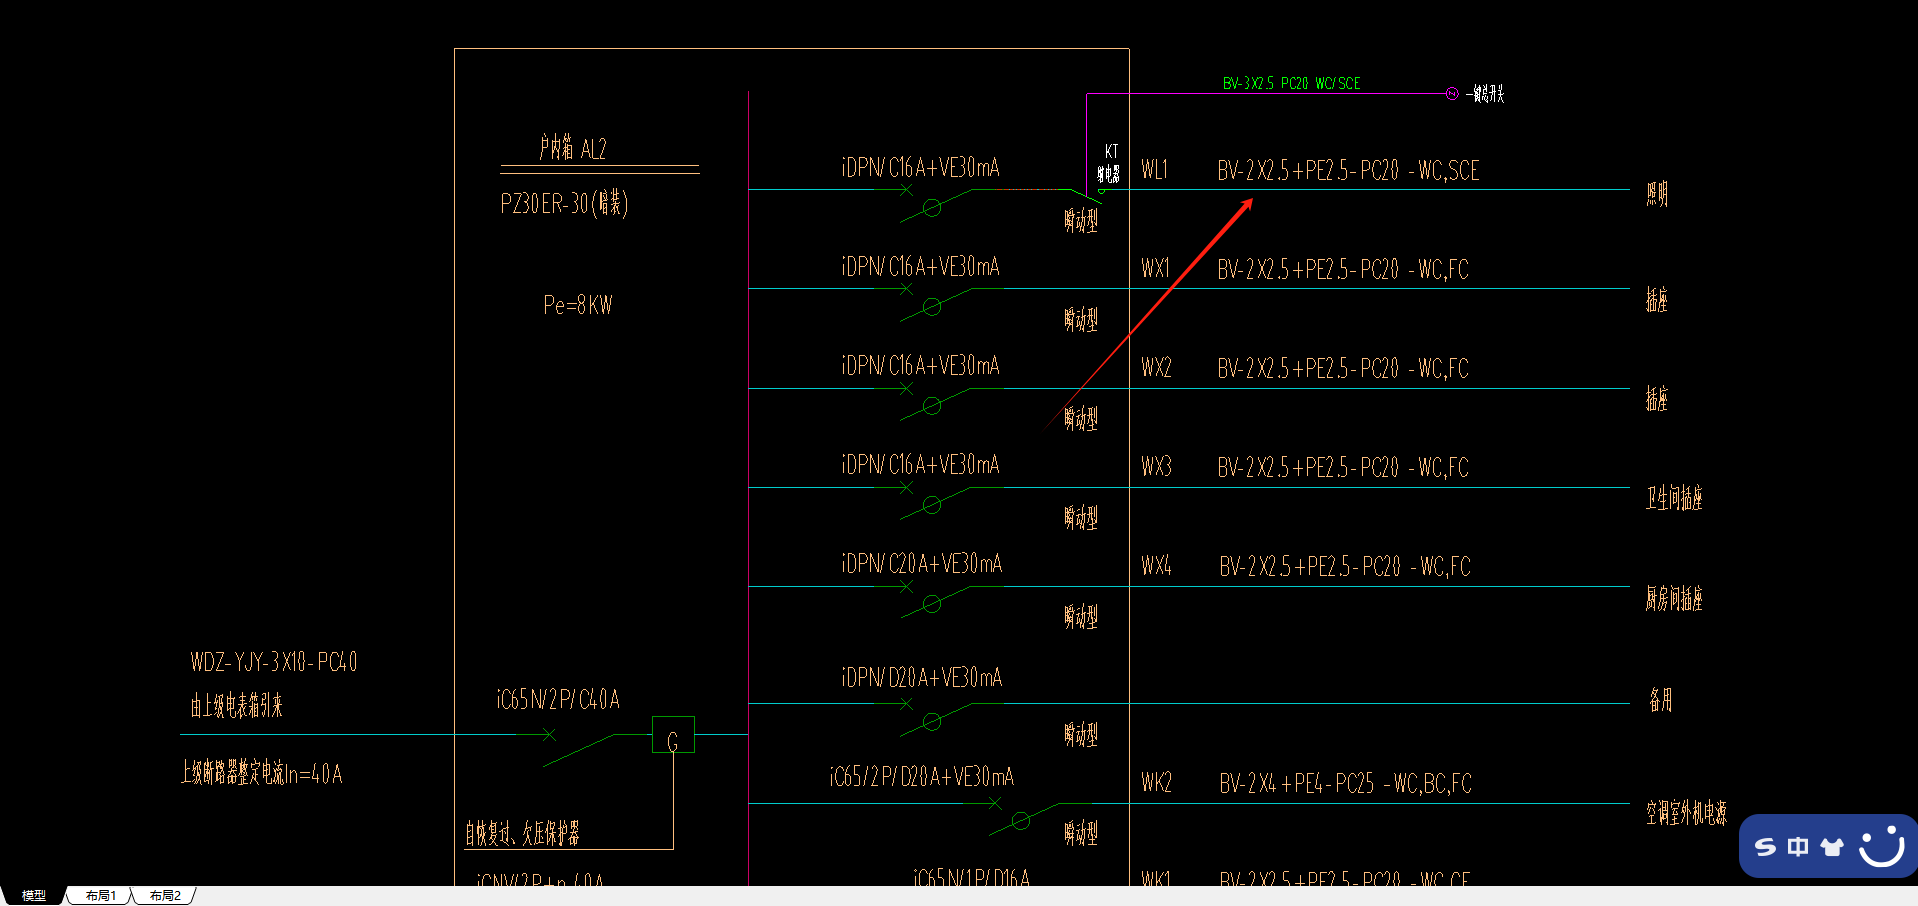Select the "备用" spare circuit label

click(1661, 699)
